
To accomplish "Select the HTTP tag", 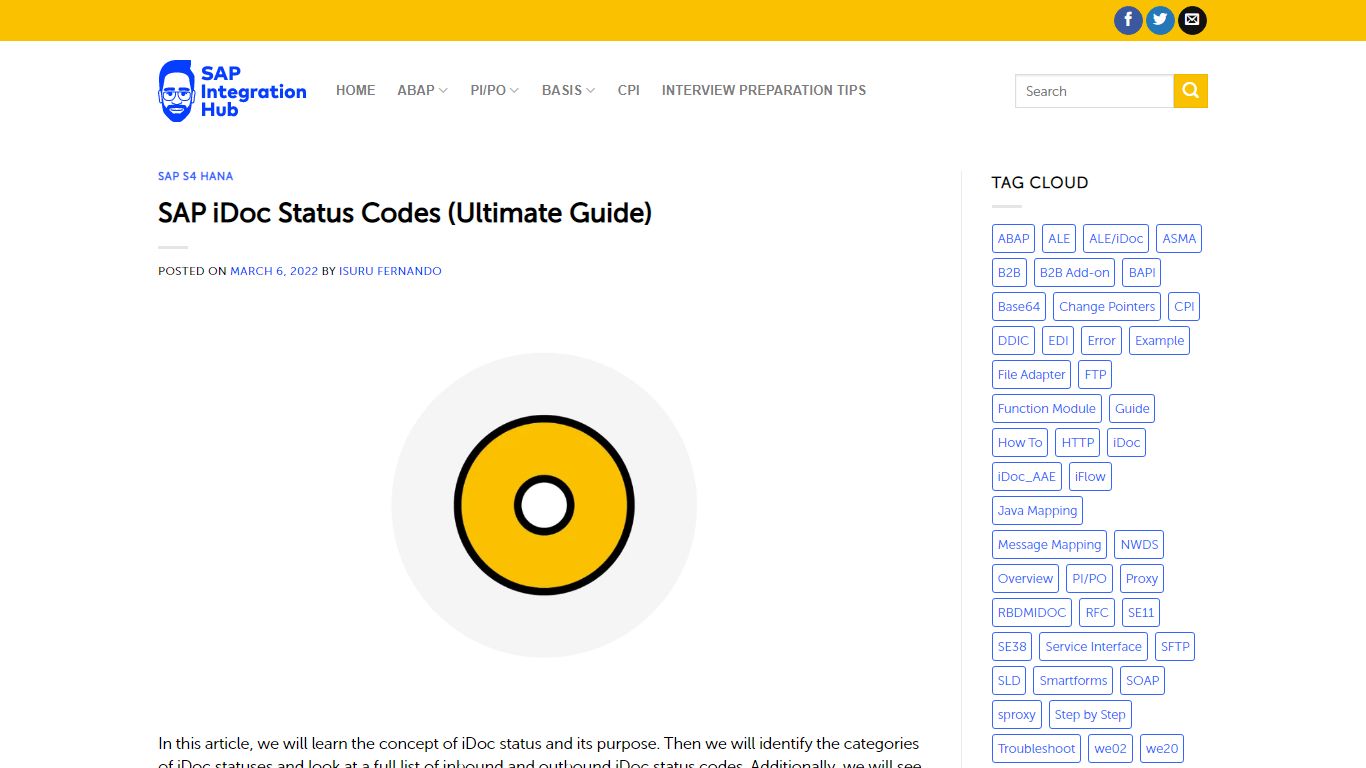I will [1078, 443].
